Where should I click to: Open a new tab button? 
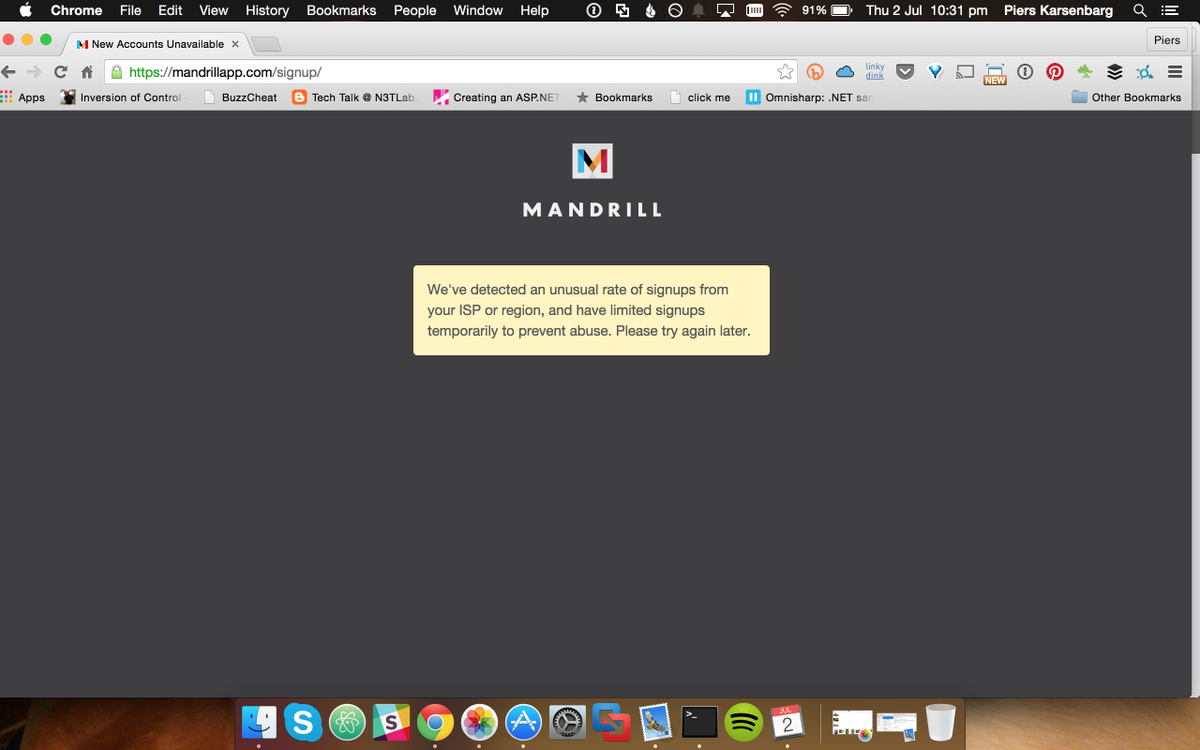(265, 45)
